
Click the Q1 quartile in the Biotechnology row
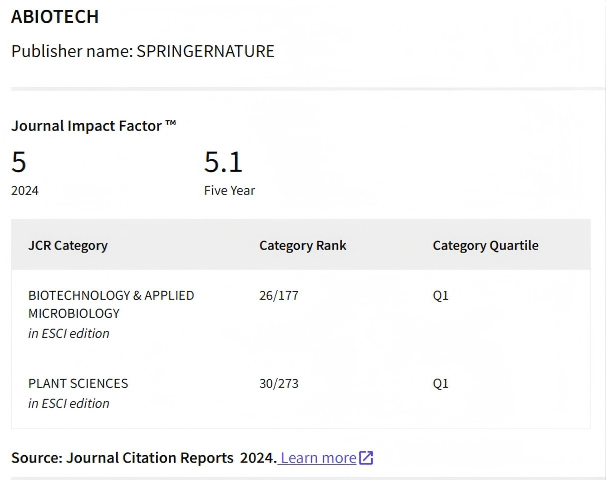pyautogui.click(x=440, y=295)
